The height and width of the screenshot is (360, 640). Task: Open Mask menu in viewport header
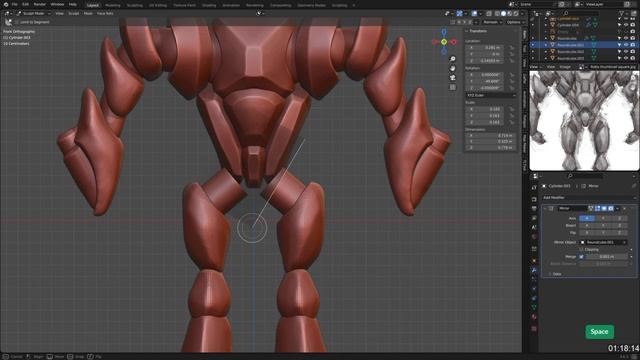click(88, 13)
